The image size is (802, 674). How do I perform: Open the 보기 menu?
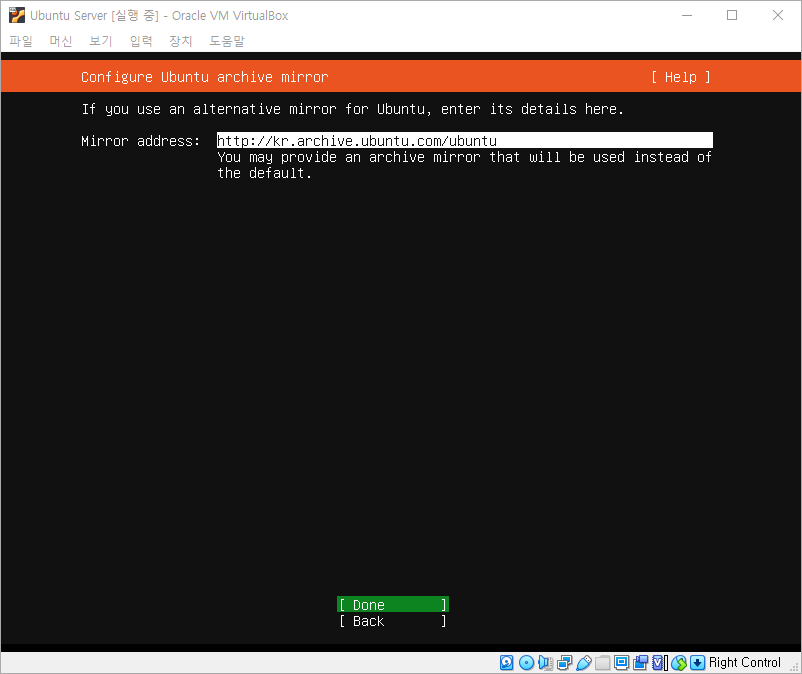coord(100,41)
